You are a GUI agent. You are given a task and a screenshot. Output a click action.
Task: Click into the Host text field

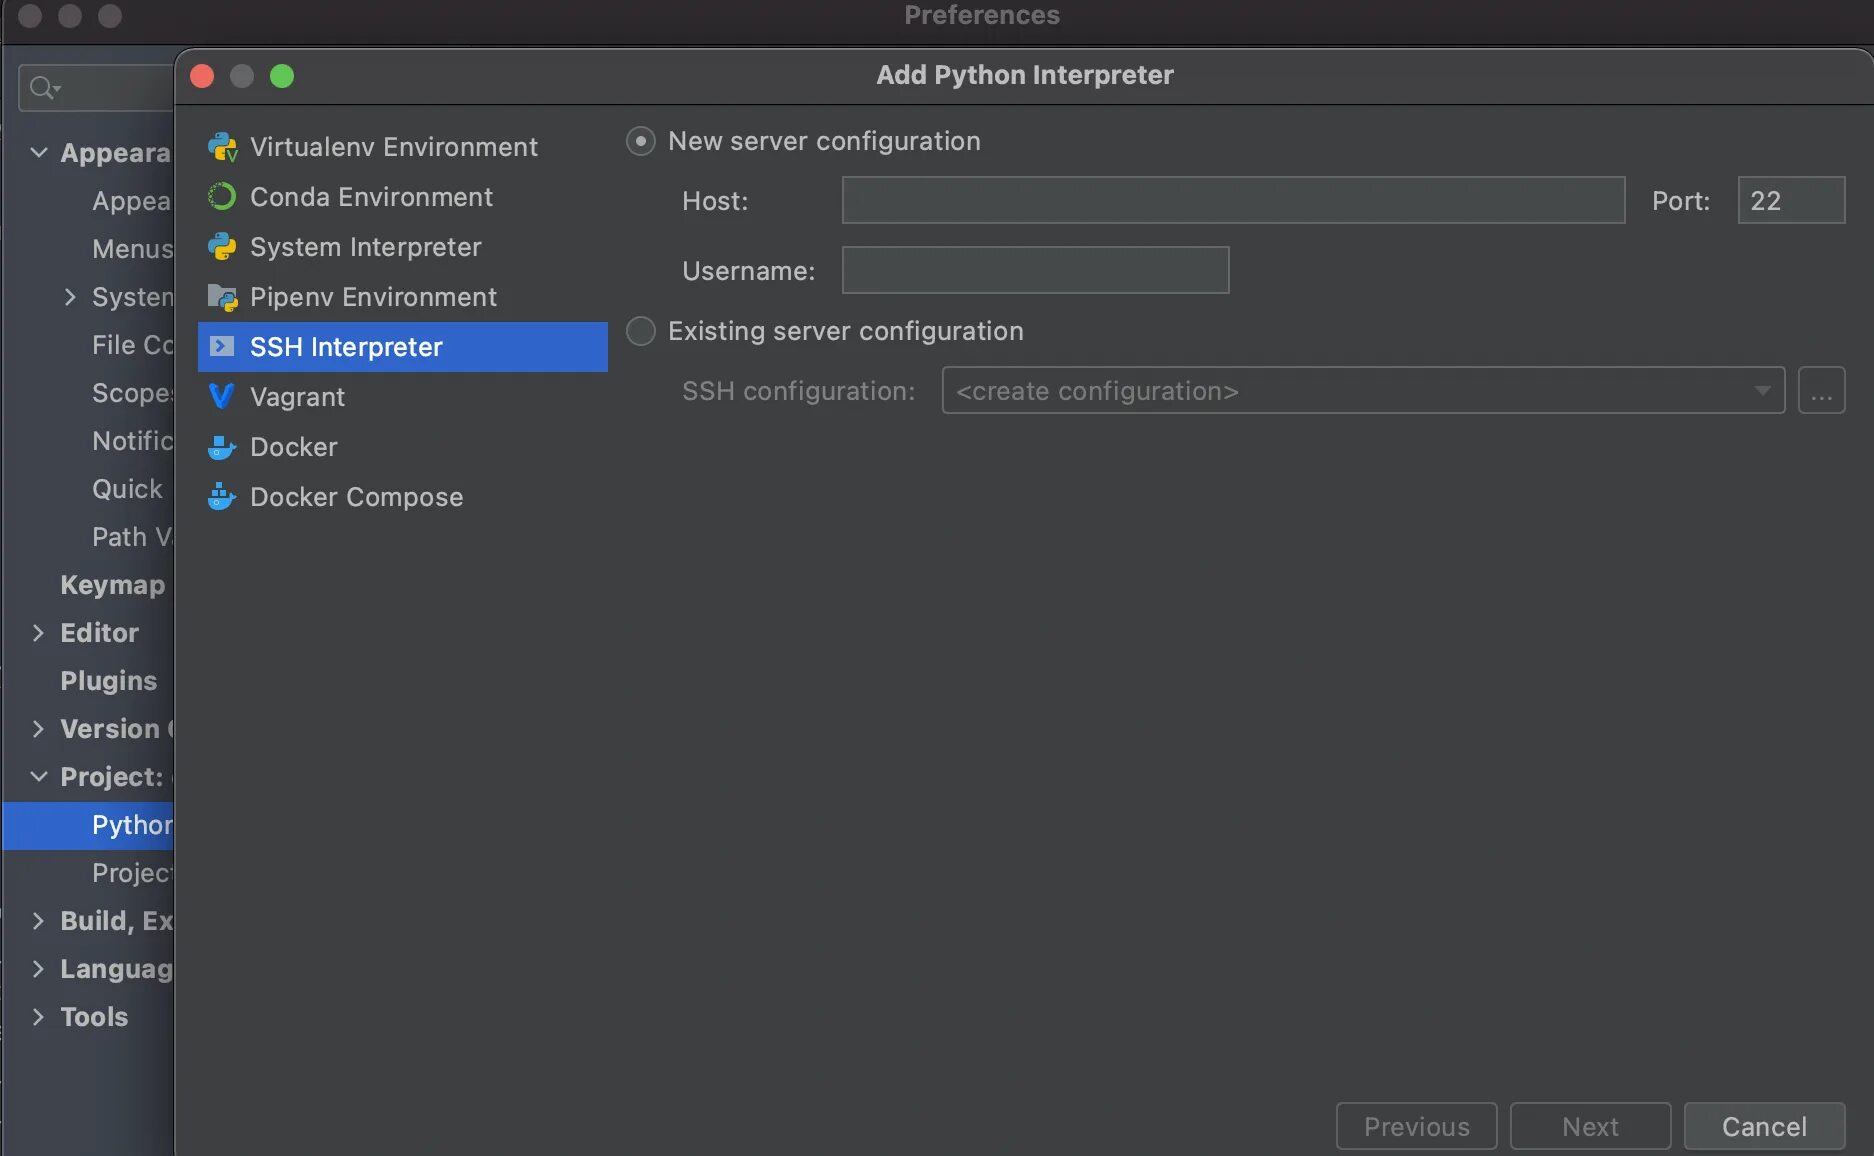(x=1233, y=201)
